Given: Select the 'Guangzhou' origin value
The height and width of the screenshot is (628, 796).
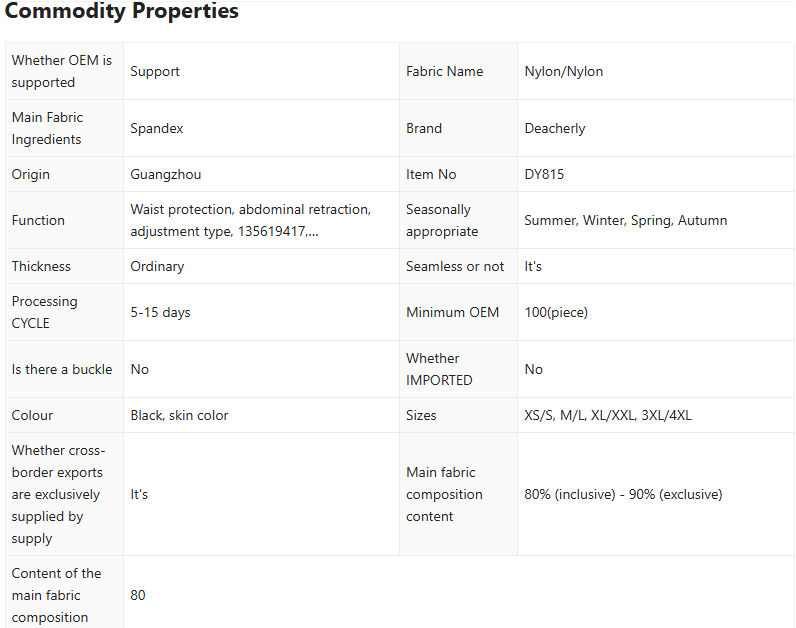Looking at the screenshot, I should (x=166, y=174).
